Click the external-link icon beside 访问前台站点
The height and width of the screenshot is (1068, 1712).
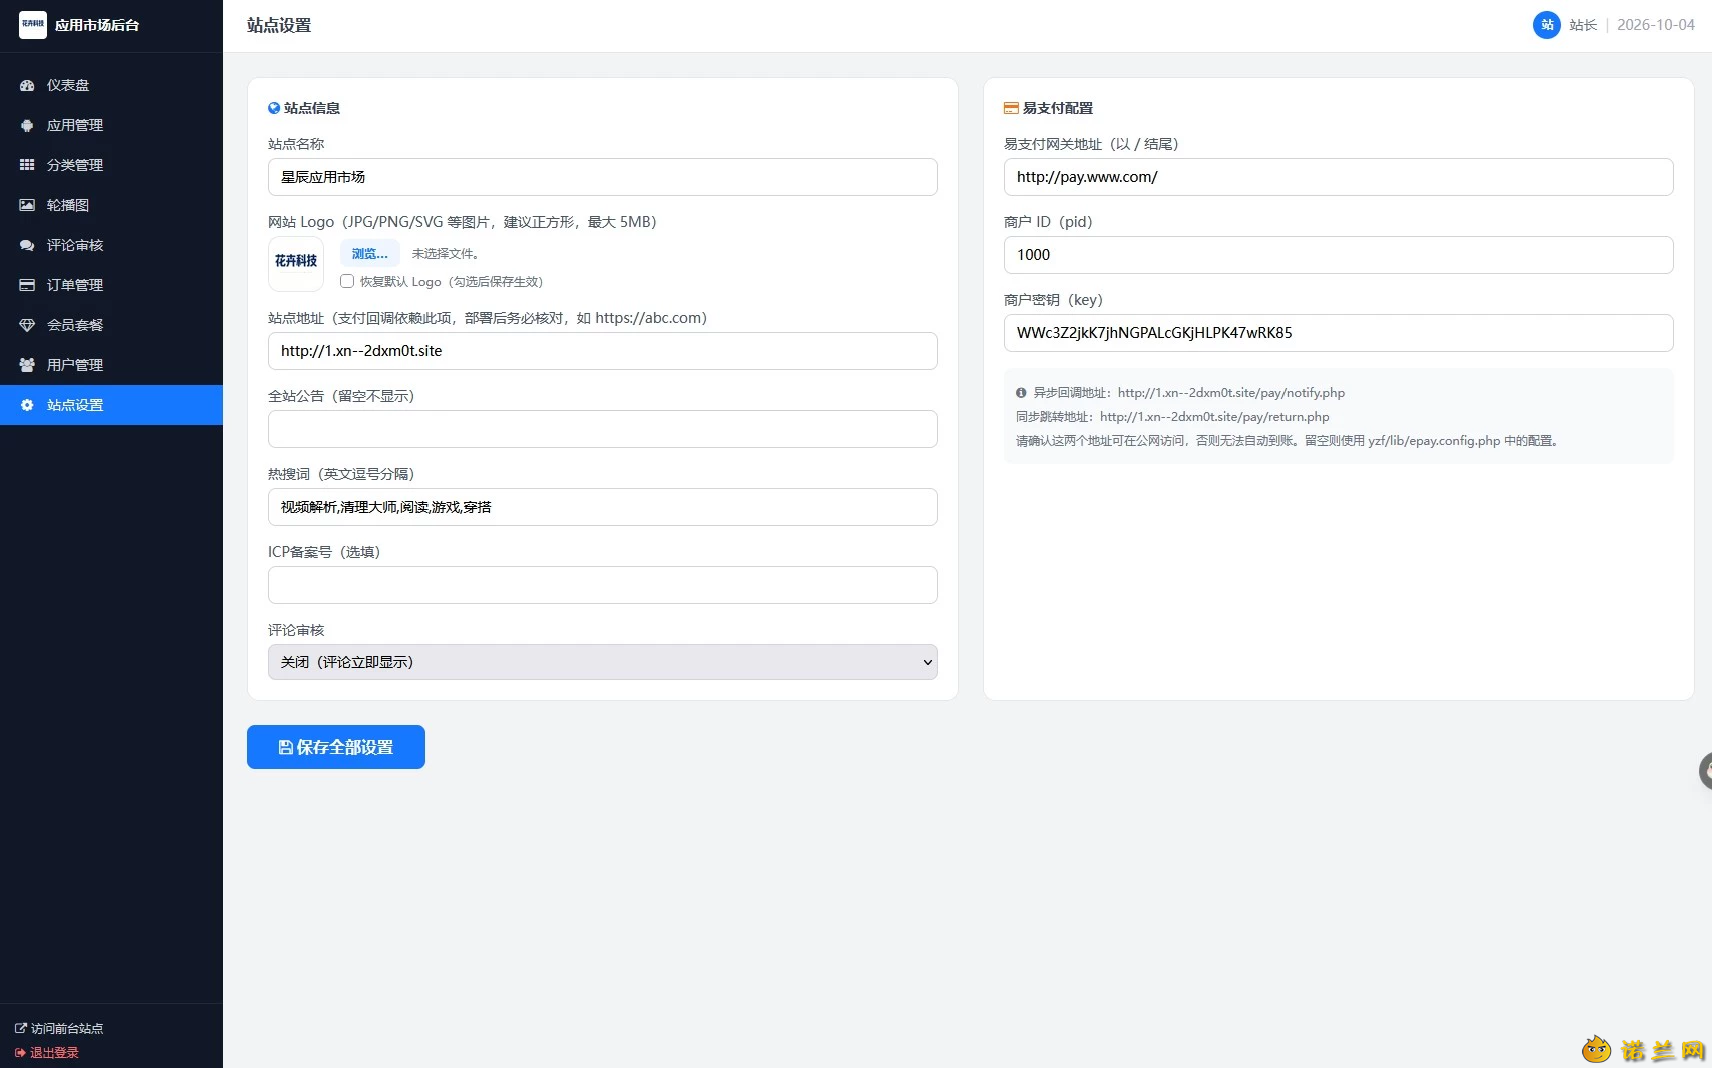[x=21, y=1028]
